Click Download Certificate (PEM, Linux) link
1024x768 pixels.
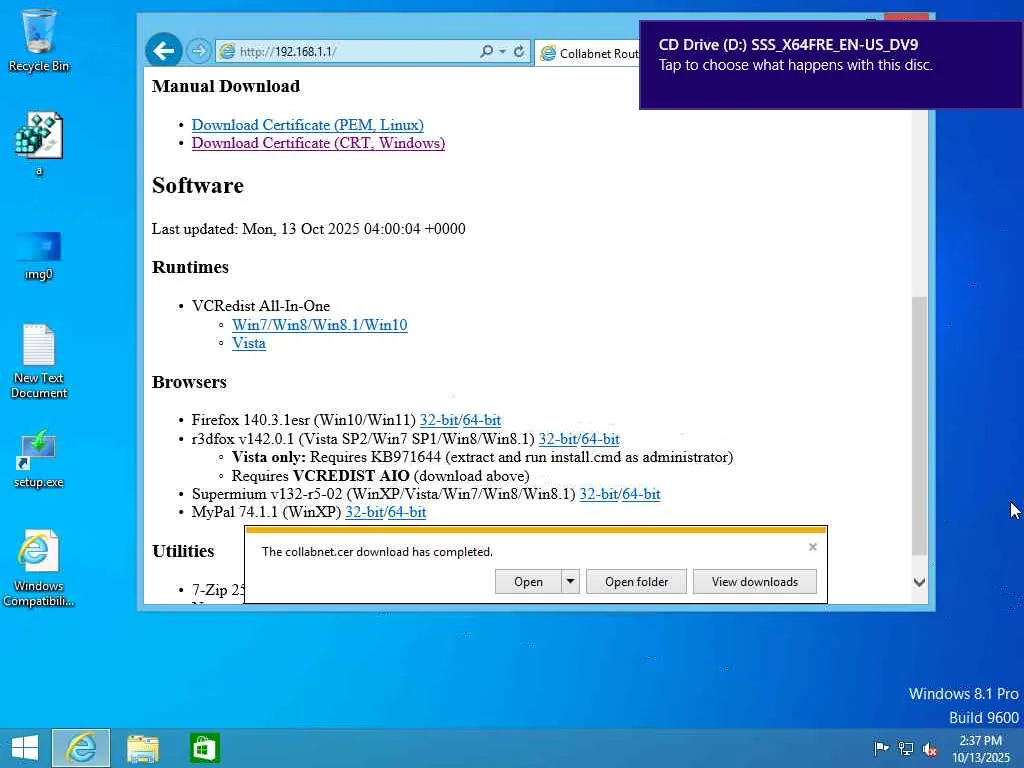pos(308,125)
